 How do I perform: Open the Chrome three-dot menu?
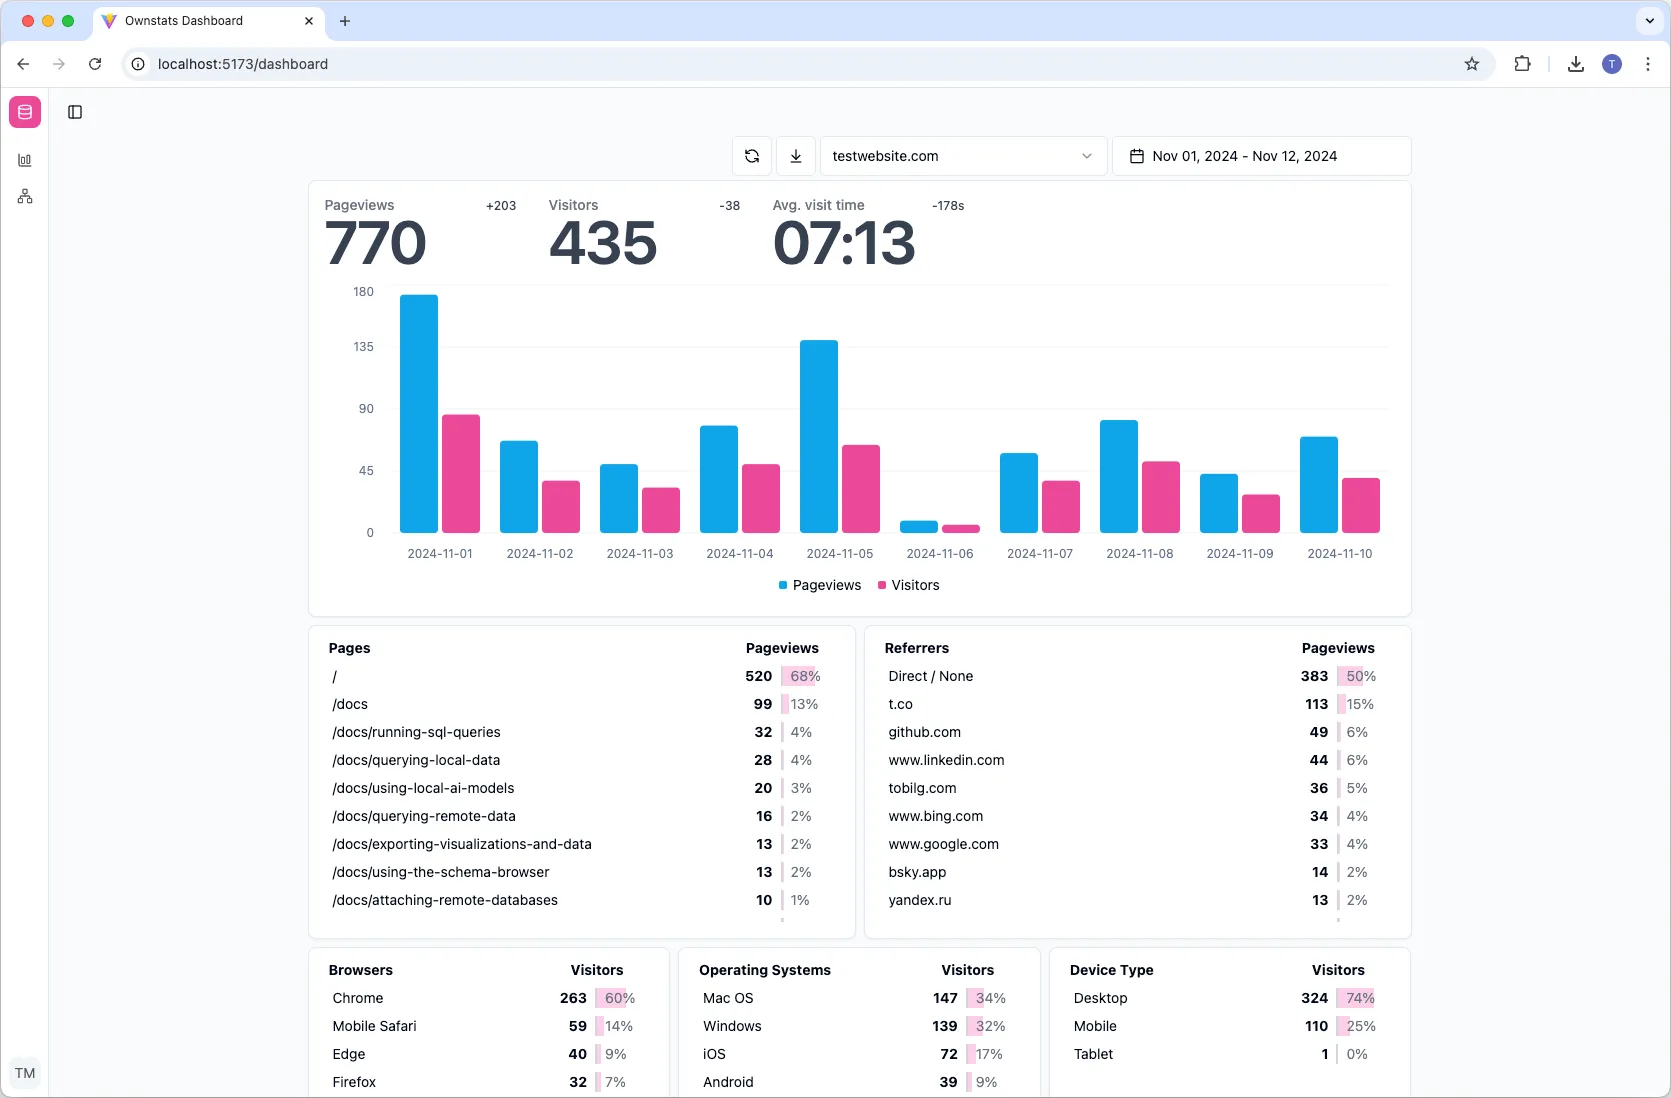point(1648,64)
